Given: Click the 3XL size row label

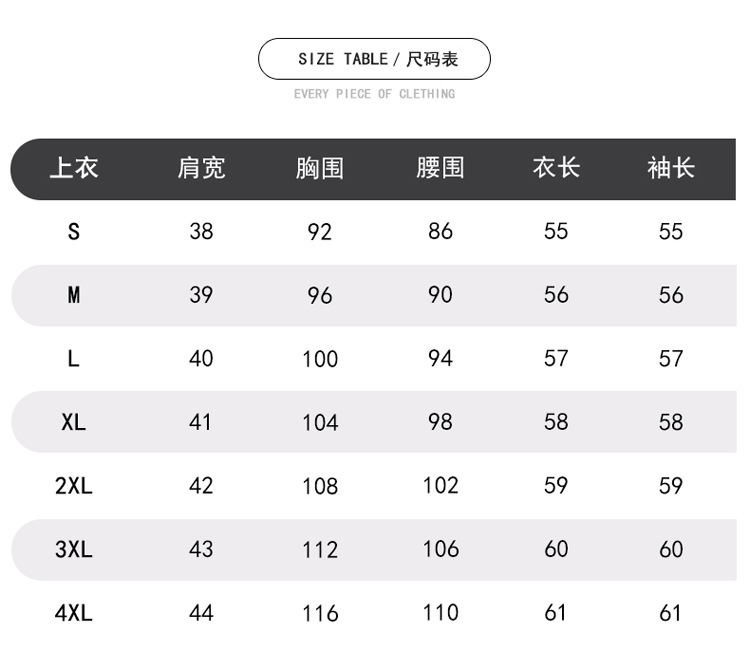Looking at the screenshot, I should click(x=73, y=549).
